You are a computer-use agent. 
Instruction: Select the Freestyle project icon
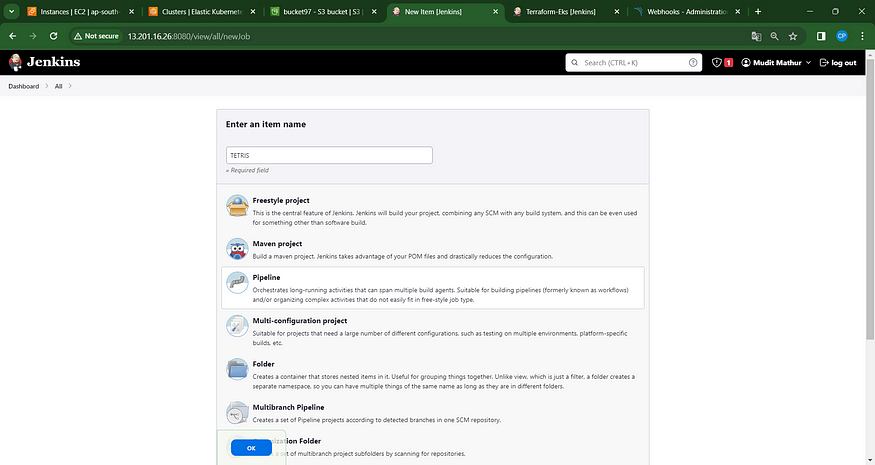(237, 205)
